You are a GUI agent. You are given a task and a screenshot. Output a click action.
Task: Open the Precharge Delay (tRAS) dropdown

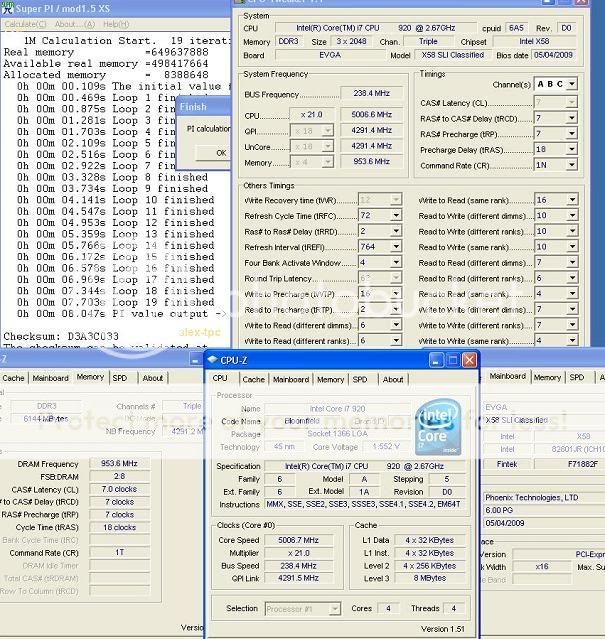(572, 149)
